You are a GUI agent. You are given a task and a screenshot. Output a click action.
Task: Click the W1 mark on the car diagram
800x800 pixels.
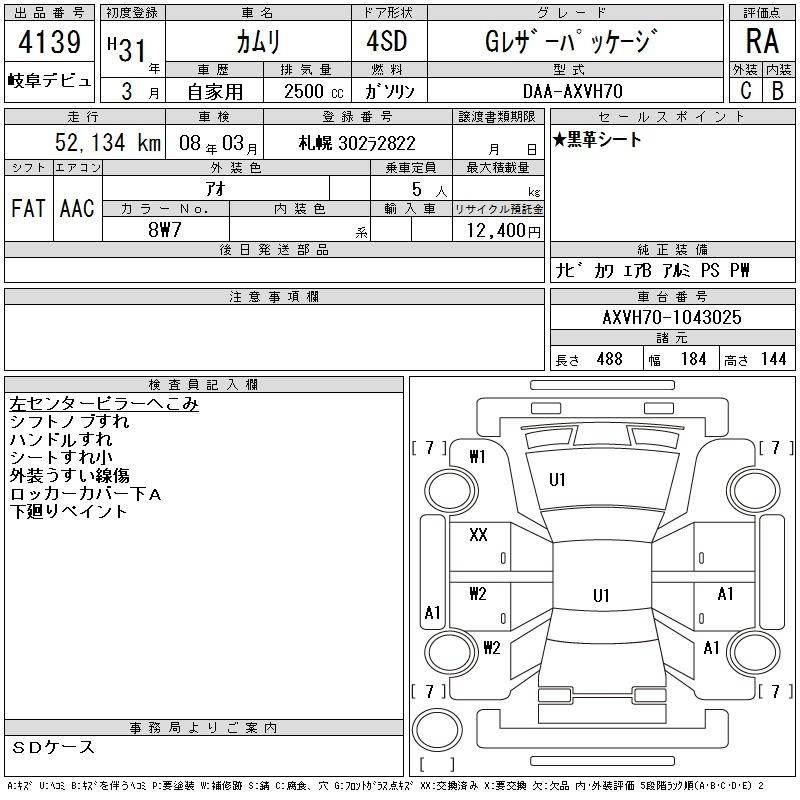pos(477,457)
